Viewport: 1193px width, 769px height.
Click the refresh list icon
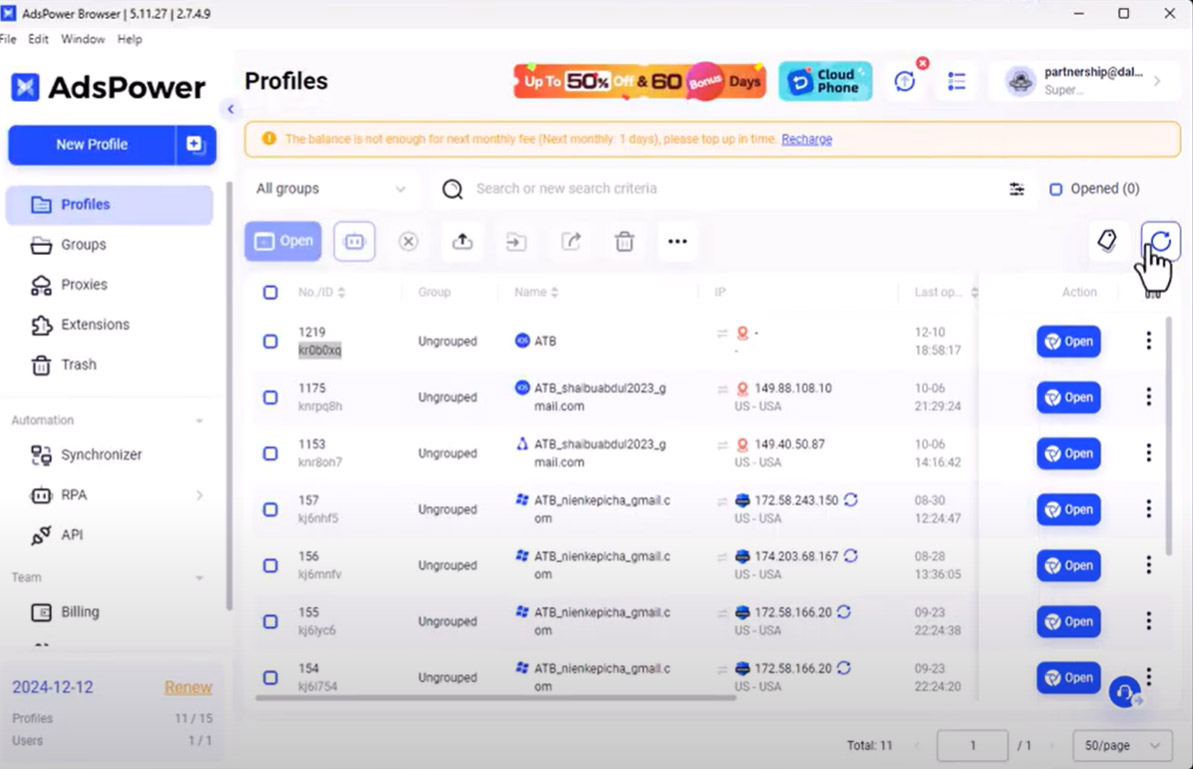[x=1160, y=241]
